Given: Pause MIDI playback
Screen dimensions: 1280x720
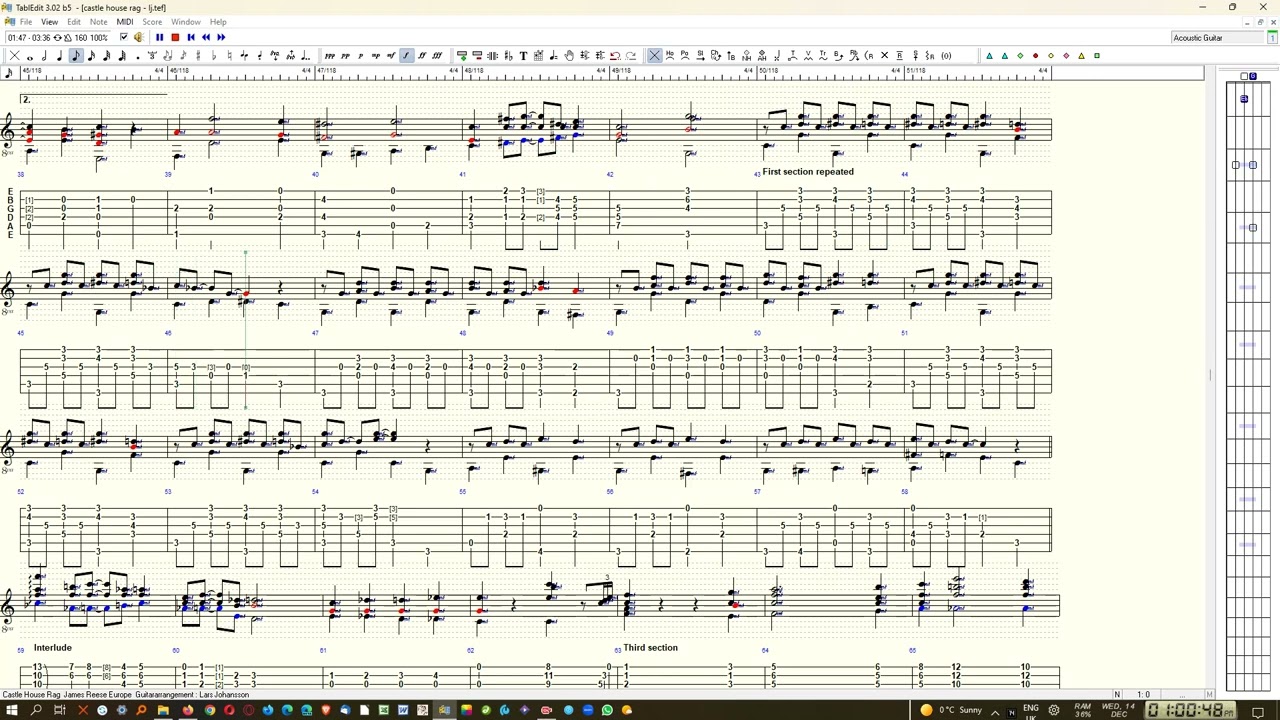Looking at the screenshot, I should pyautogui.click(x=159, y=38).
